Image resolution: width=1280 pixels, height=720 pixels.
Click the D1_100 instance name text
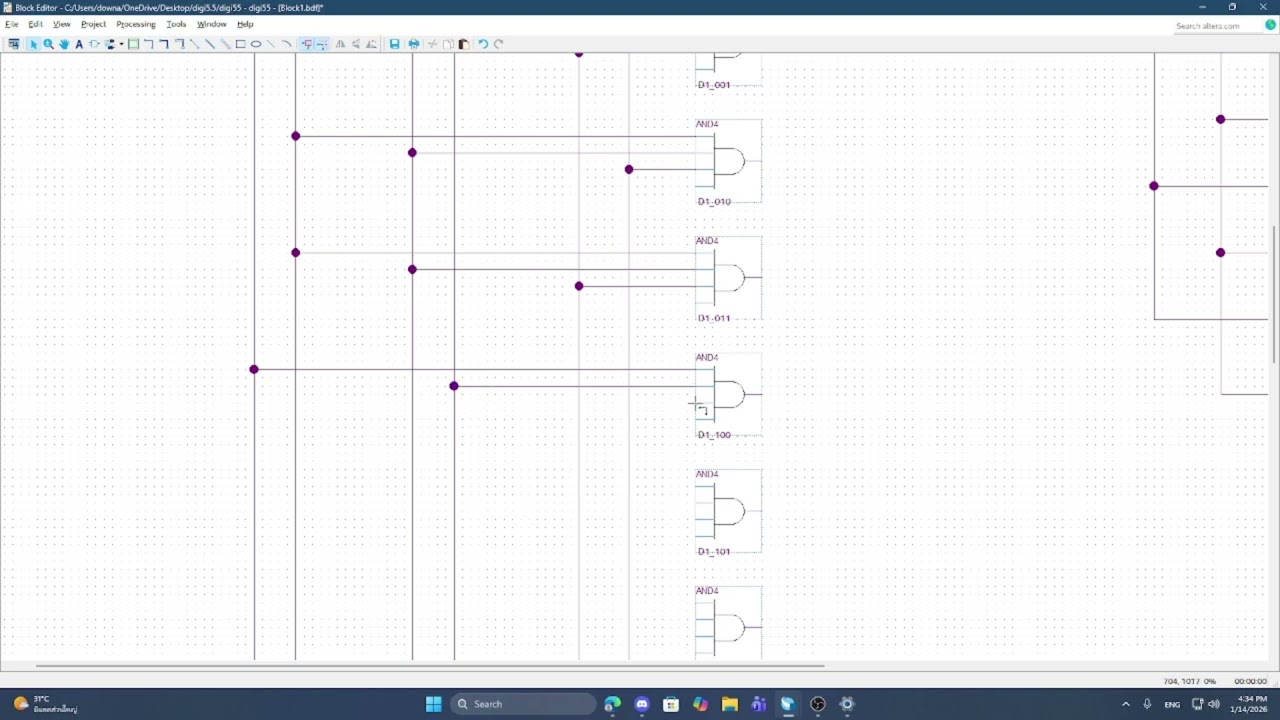tap(714, 435)
